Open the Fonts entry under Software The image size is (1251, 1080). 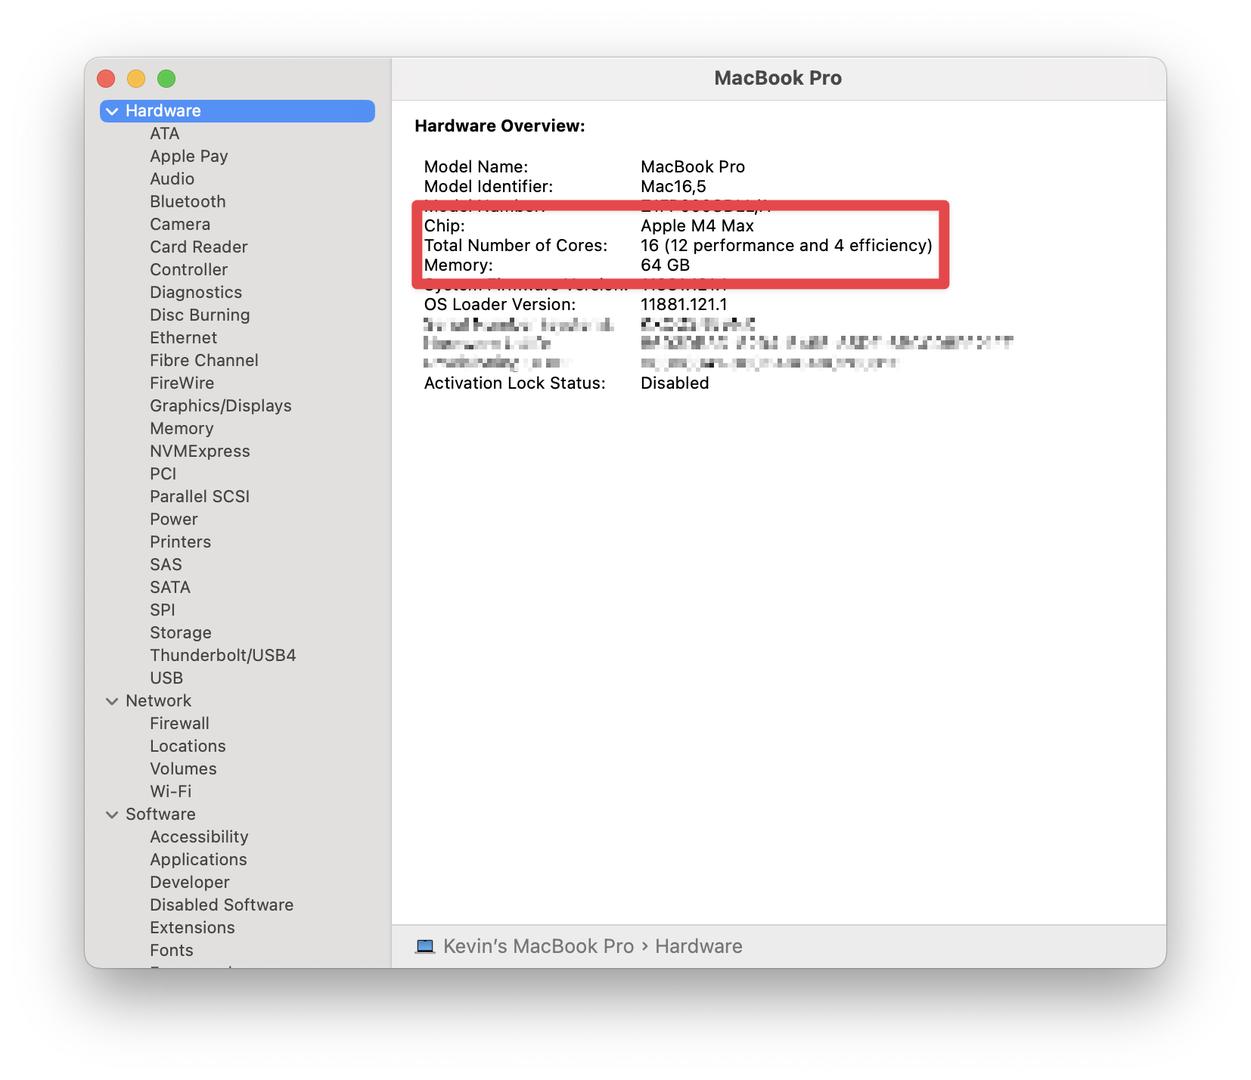(171, 951)
